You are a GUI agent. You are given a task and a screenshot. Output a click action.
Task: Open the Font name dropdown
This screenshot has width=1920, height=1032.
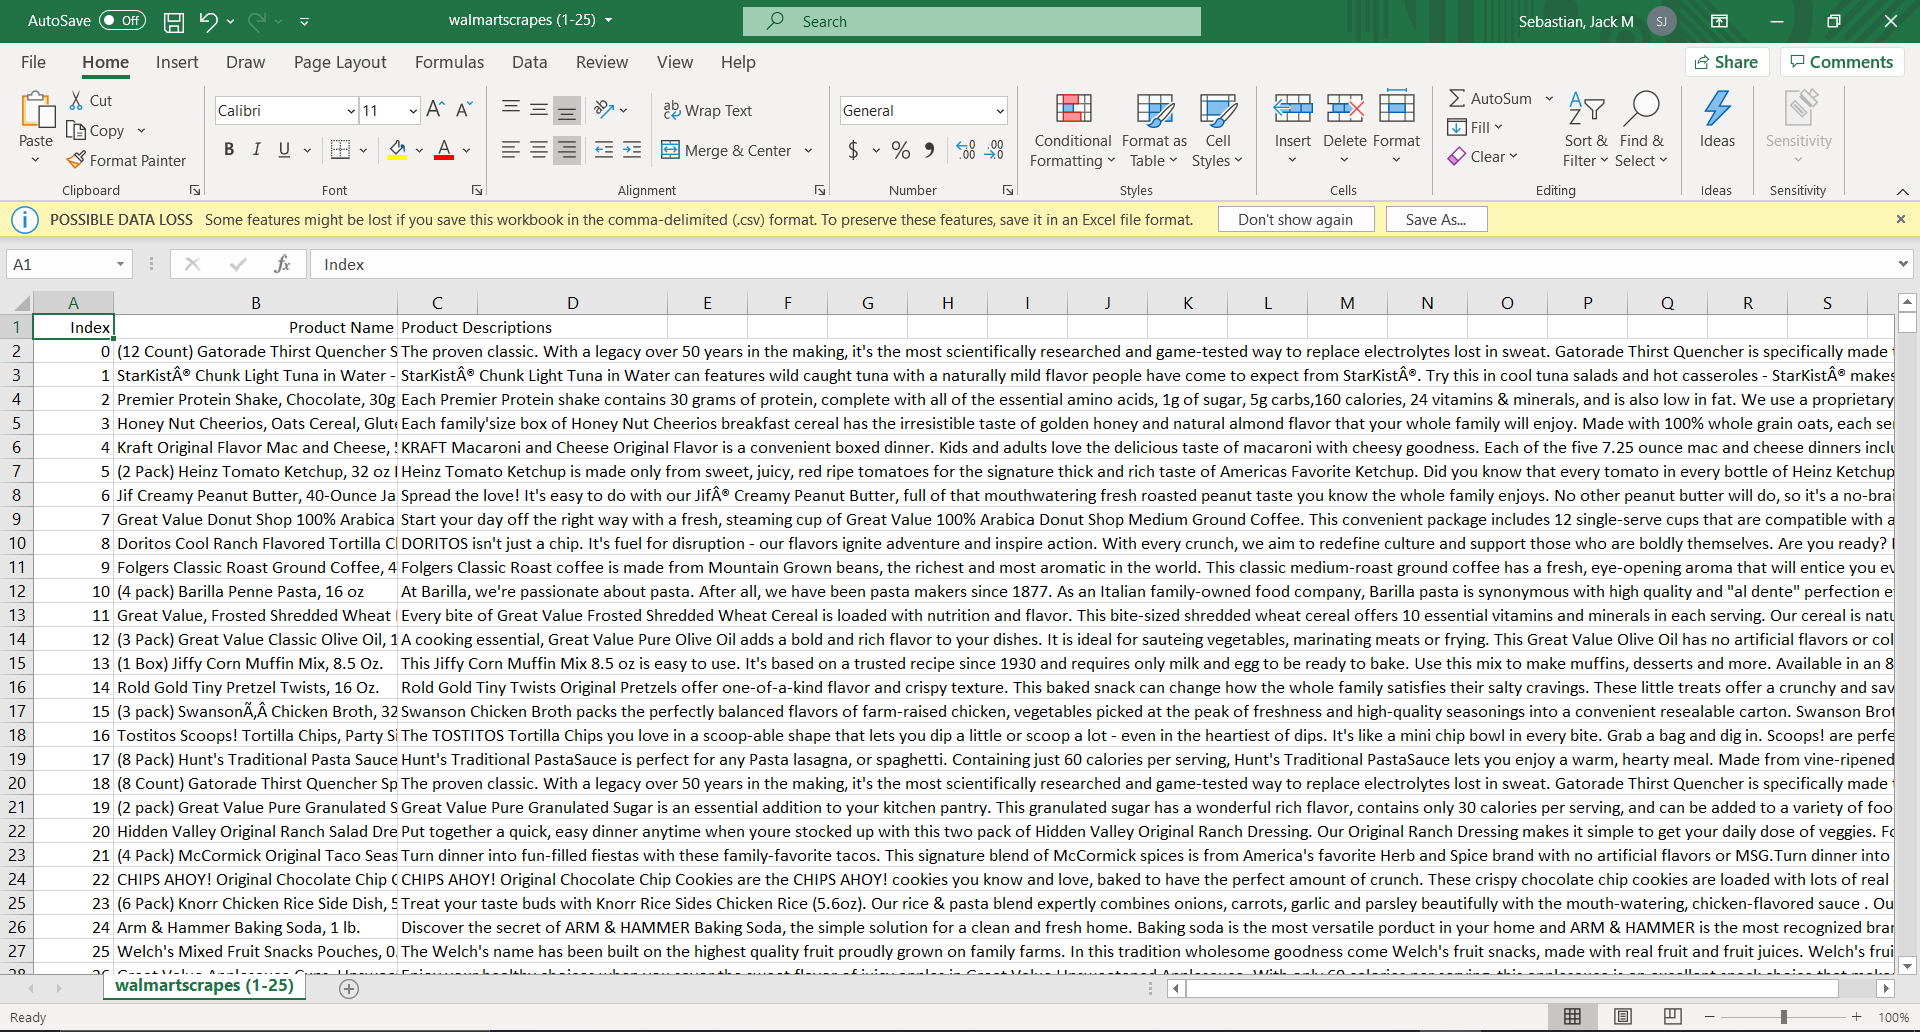[x=351, y=111]
